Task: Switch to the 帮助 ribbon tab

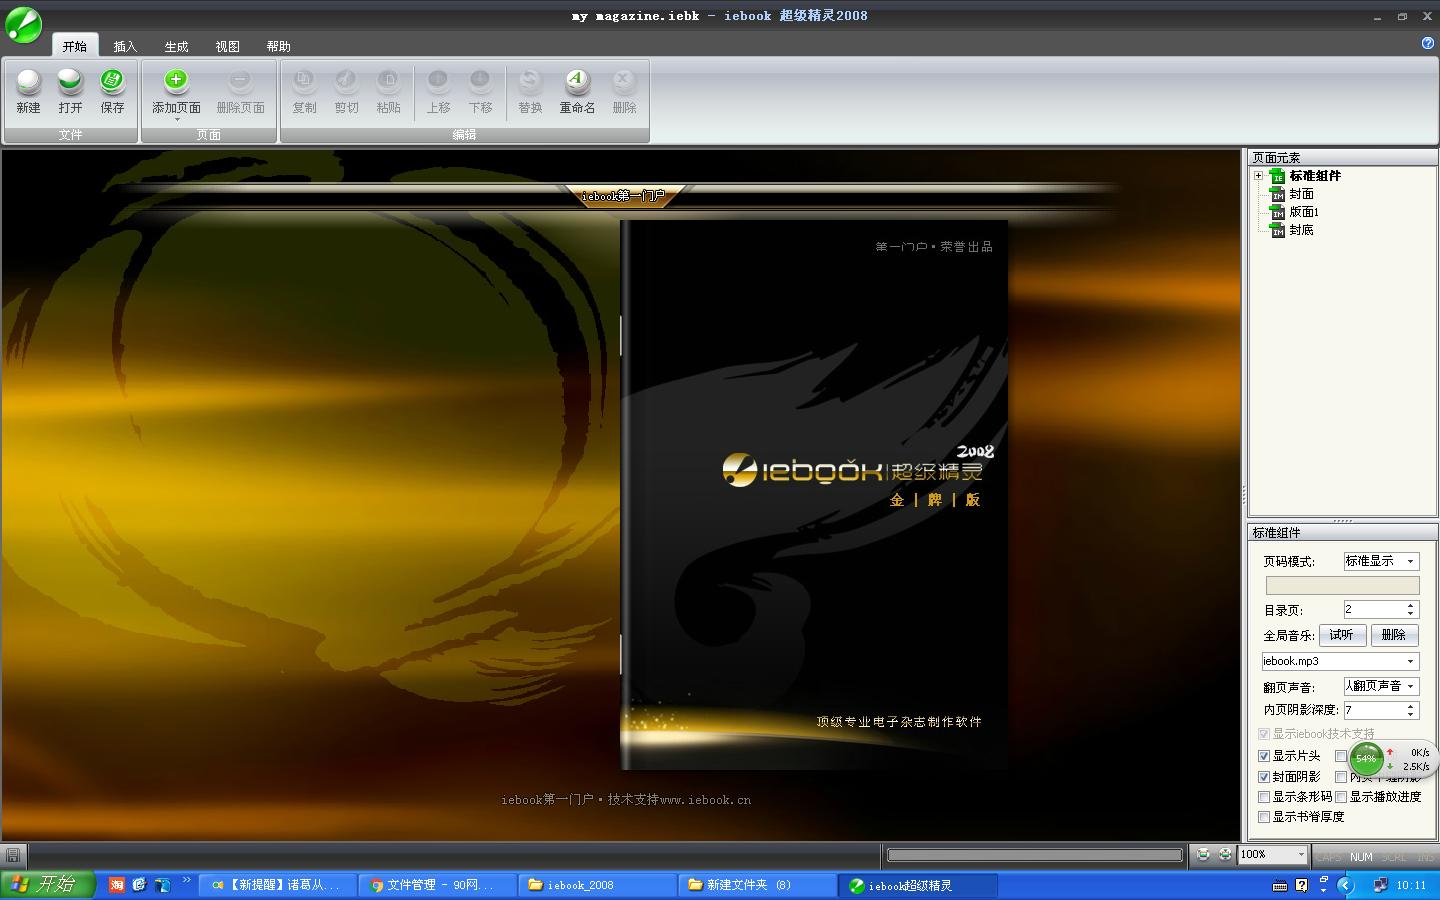Action: click(x=278, y=46)
